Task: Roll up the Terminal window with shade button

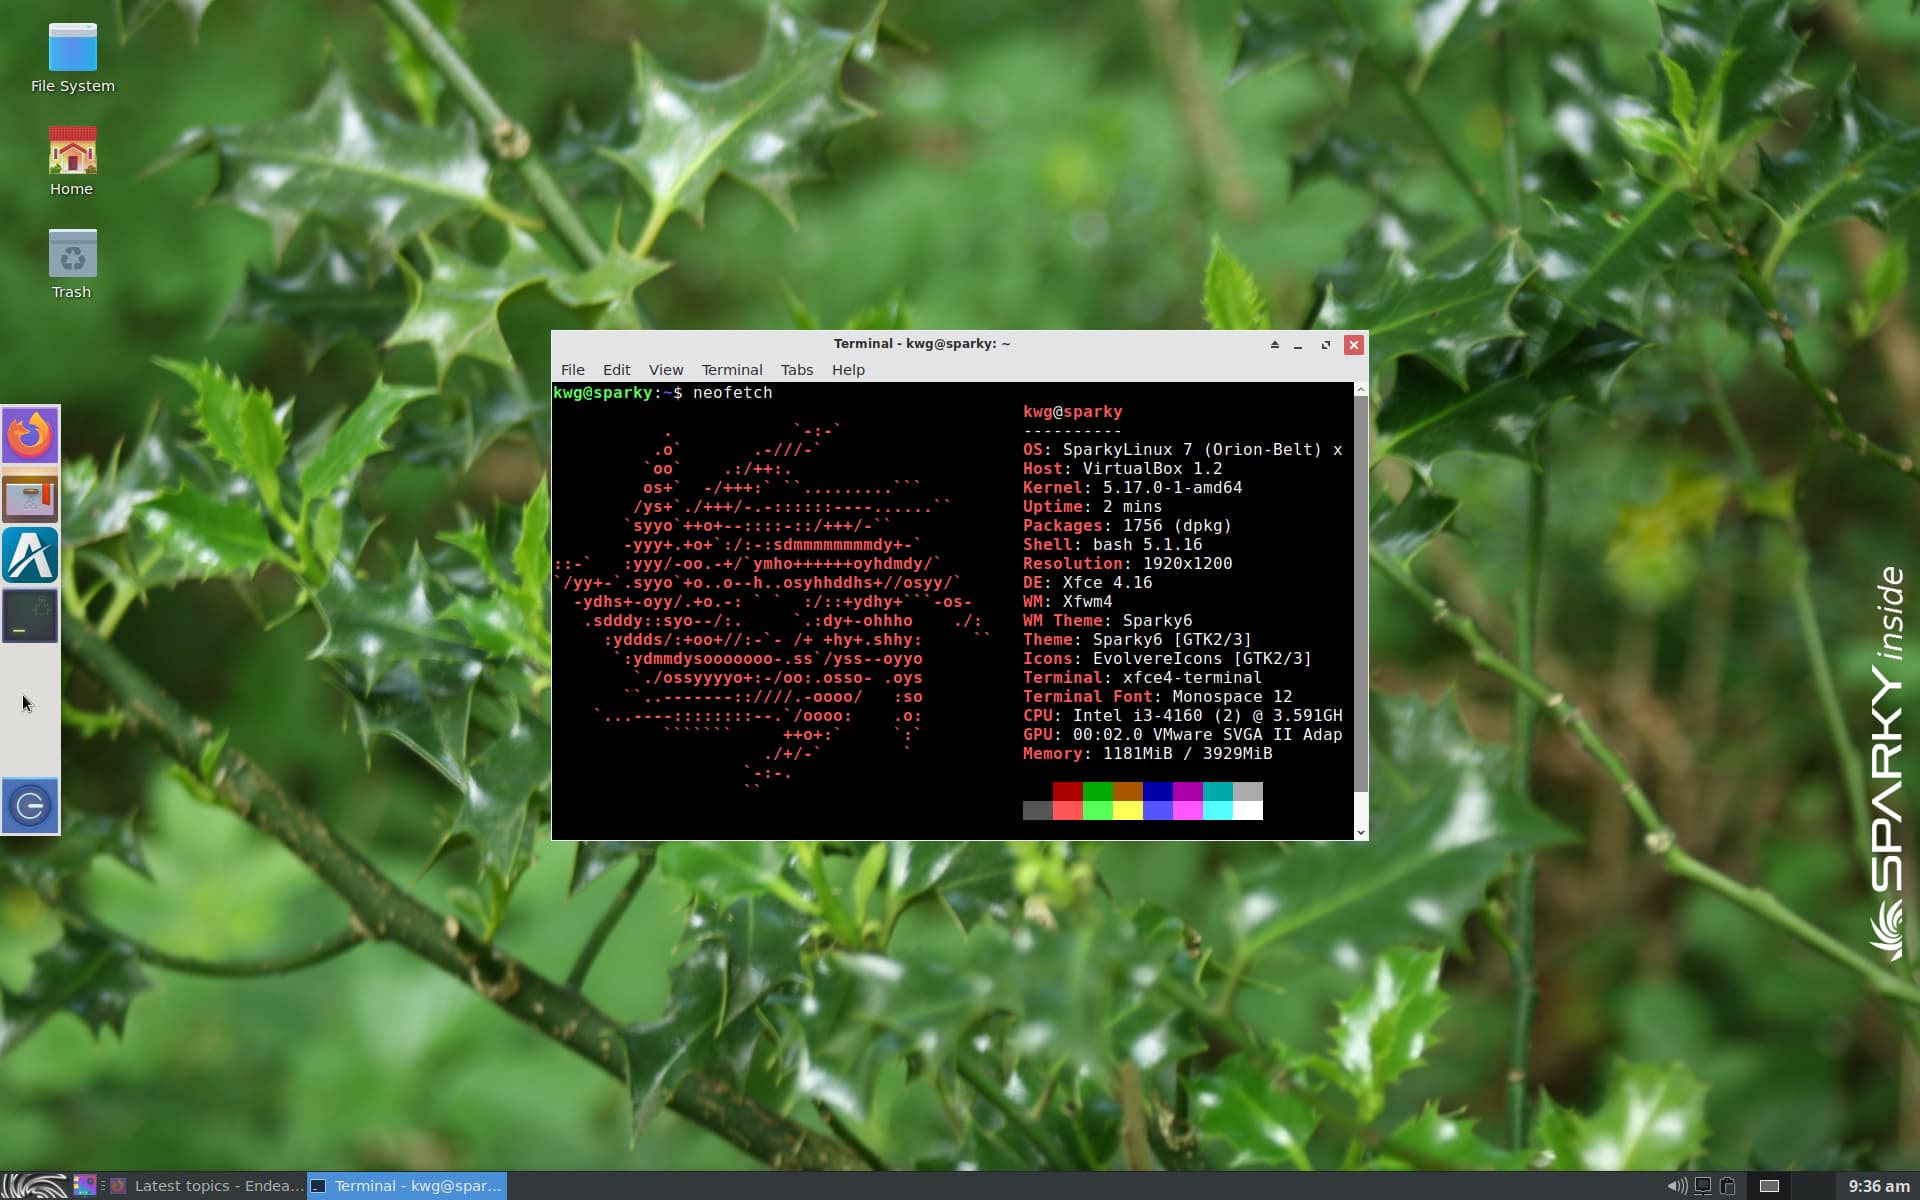Action: click(x=1275, y=345)
